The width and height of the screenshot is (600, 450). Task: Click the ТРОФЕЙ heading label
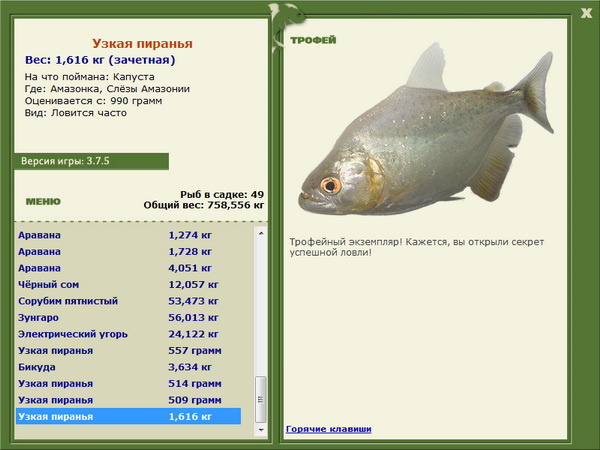coord(313,40)
